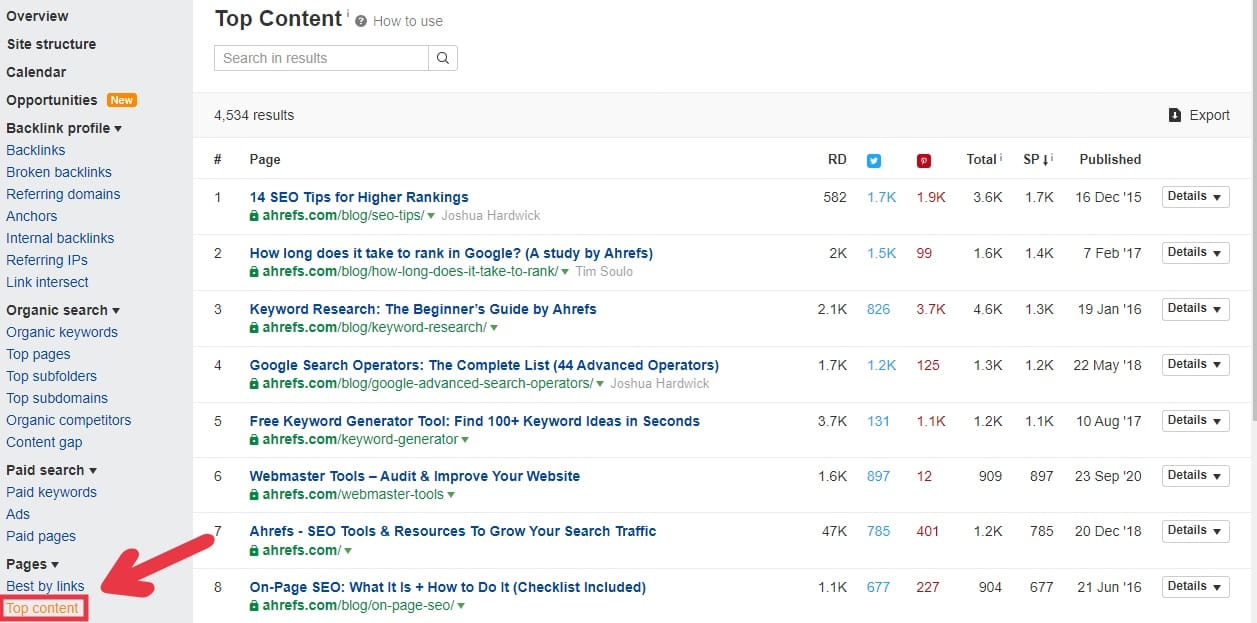Open Top subdomains report

57,398
